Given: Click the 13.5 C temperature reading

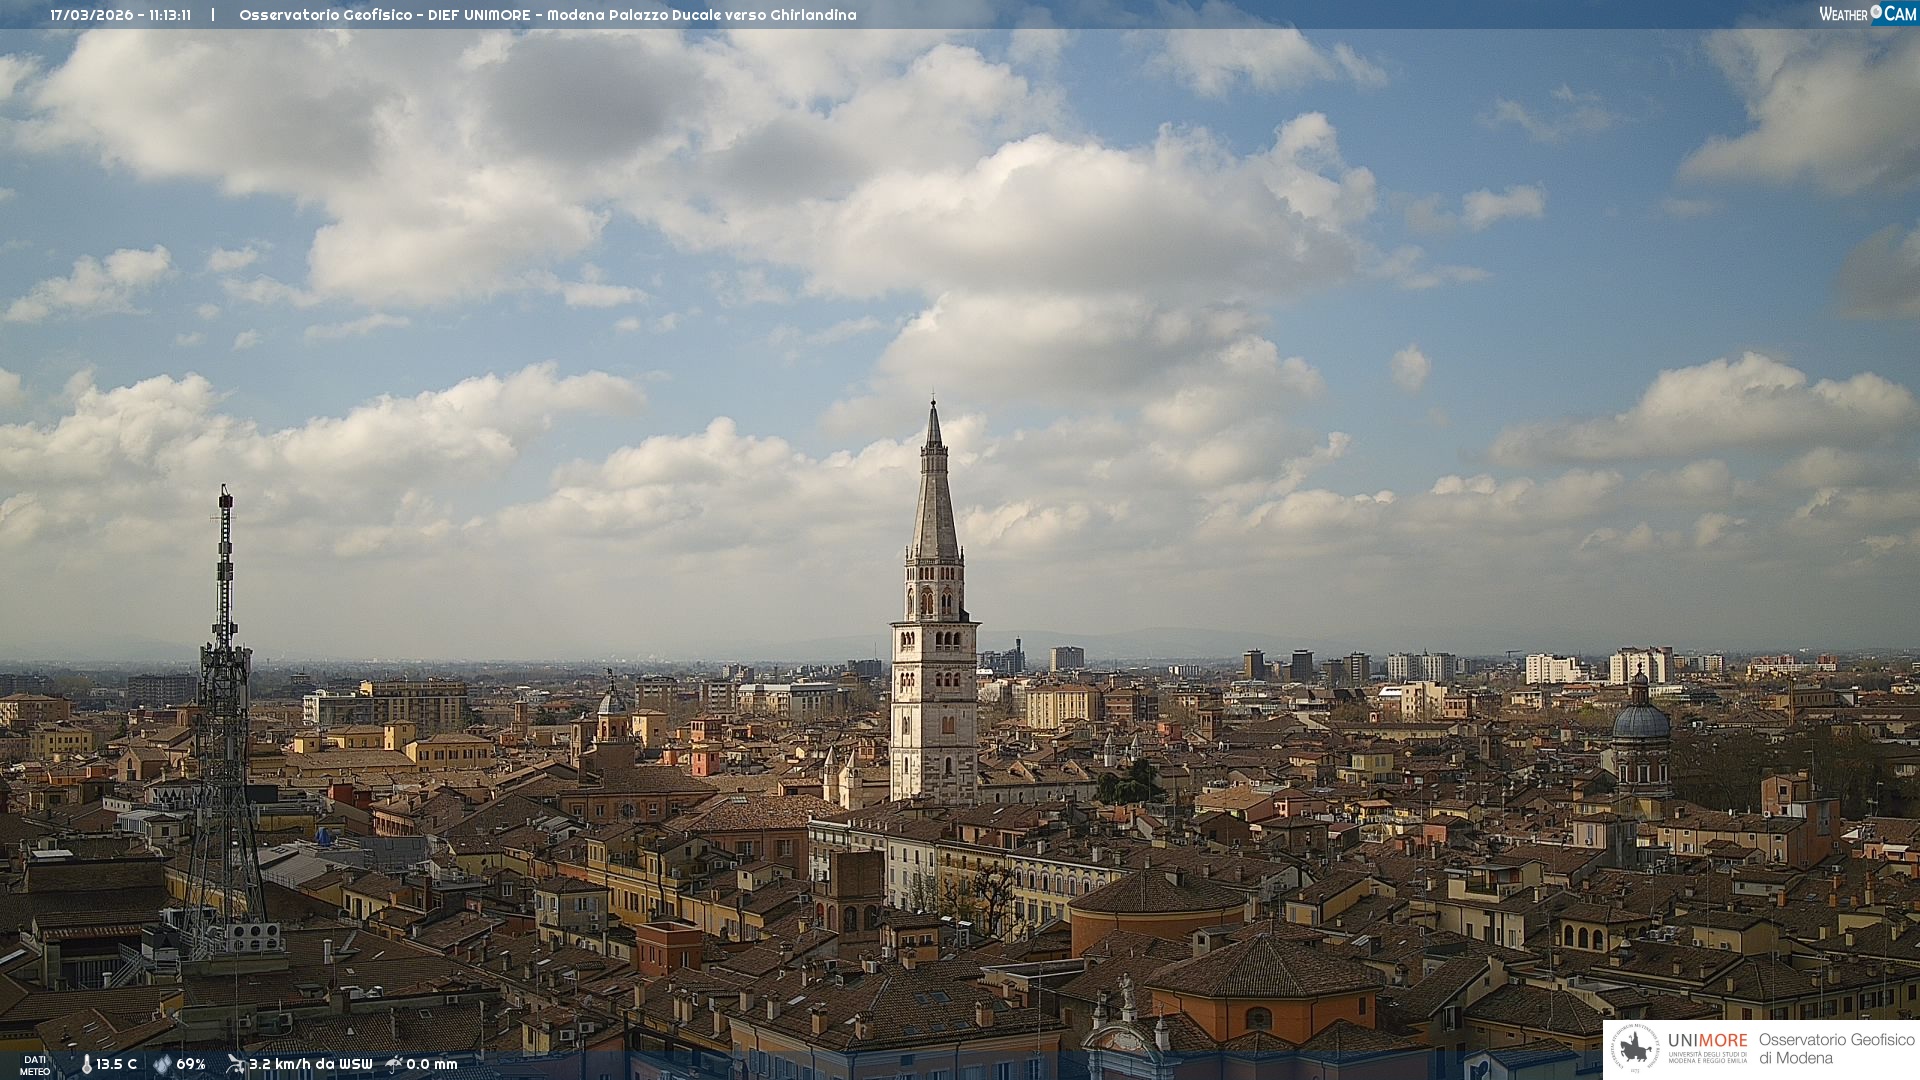Looking at the screenshot, I should point(116,1064).
